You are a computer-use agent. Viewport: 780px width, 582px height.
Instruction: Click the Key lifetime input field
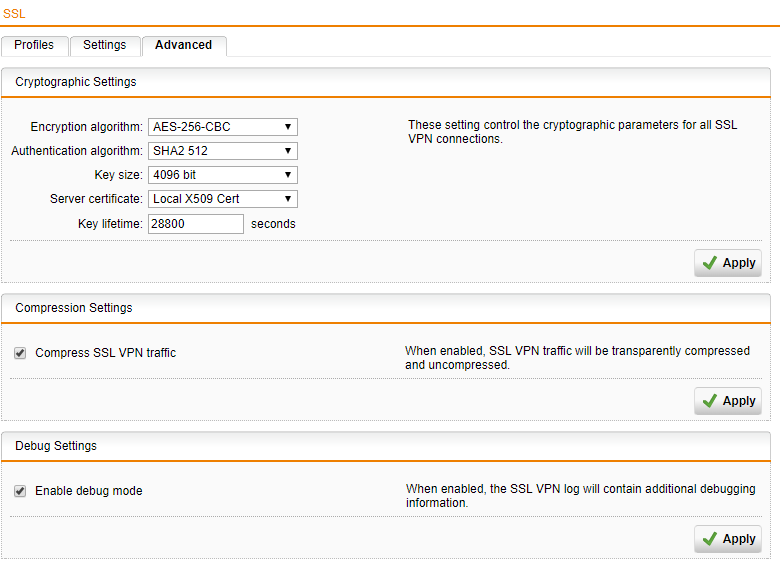point(196,224)
